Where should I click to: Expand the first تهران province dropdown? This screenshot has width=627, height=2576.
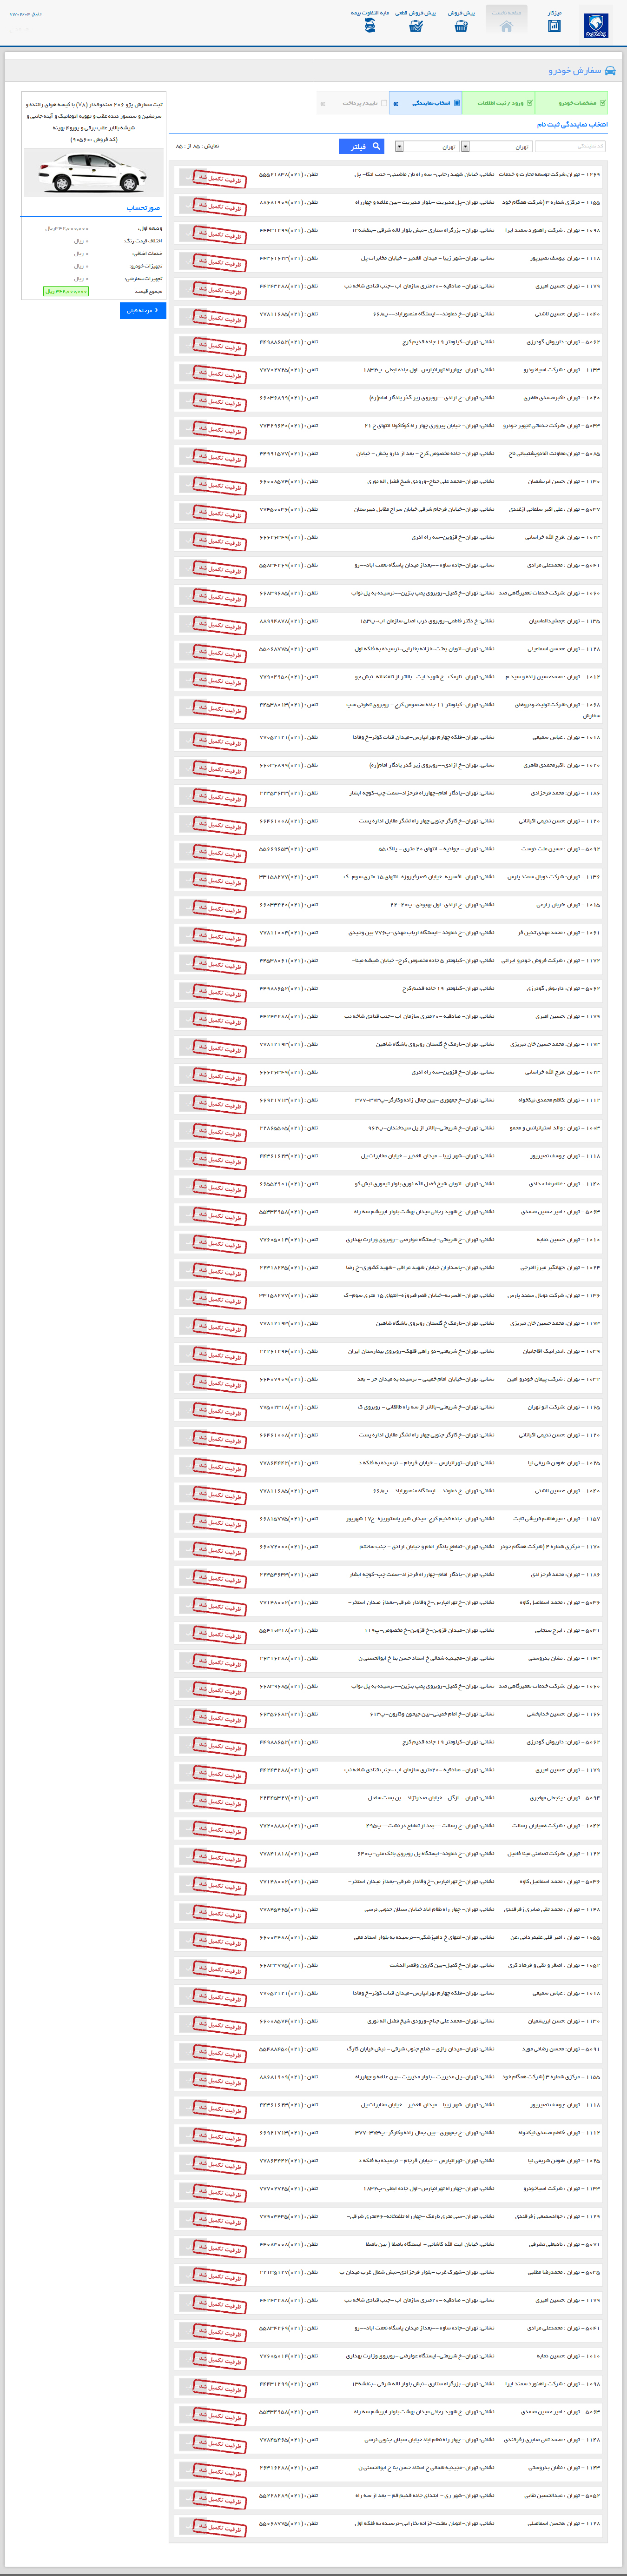496,146
